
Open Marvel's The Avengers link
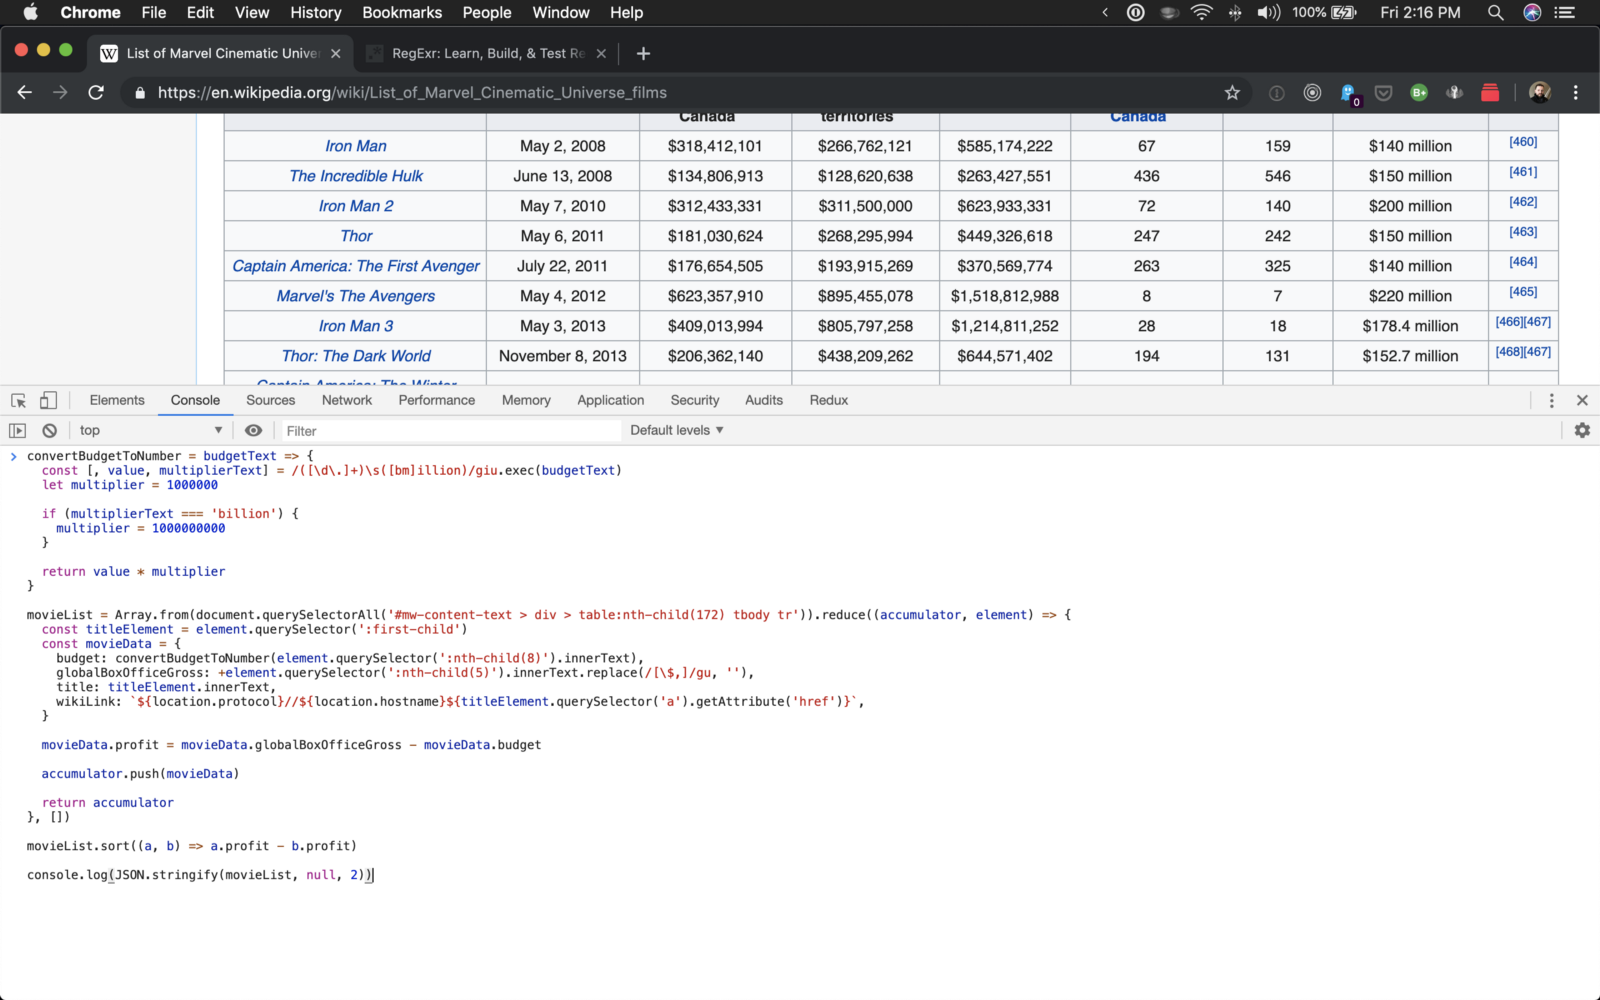[x=356, y=296]
